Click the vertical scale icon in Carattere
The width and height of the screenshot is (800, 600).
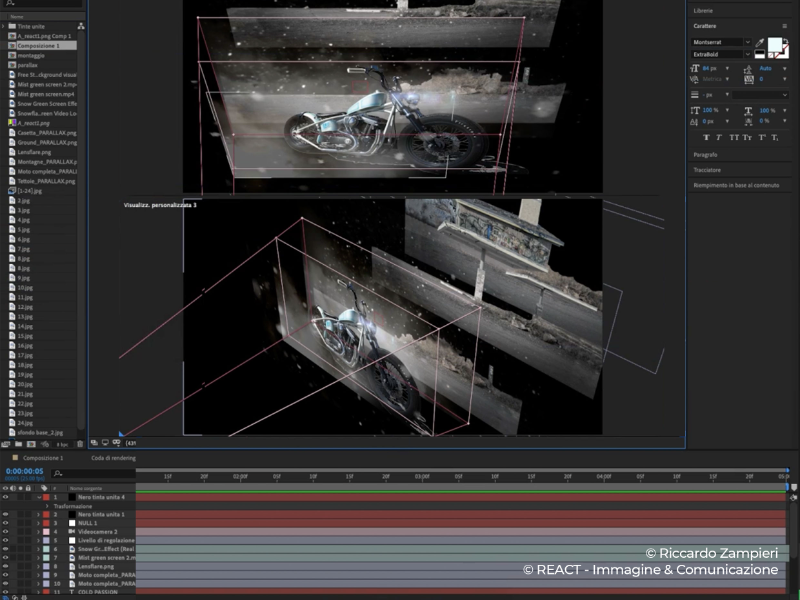coord(695,110)
